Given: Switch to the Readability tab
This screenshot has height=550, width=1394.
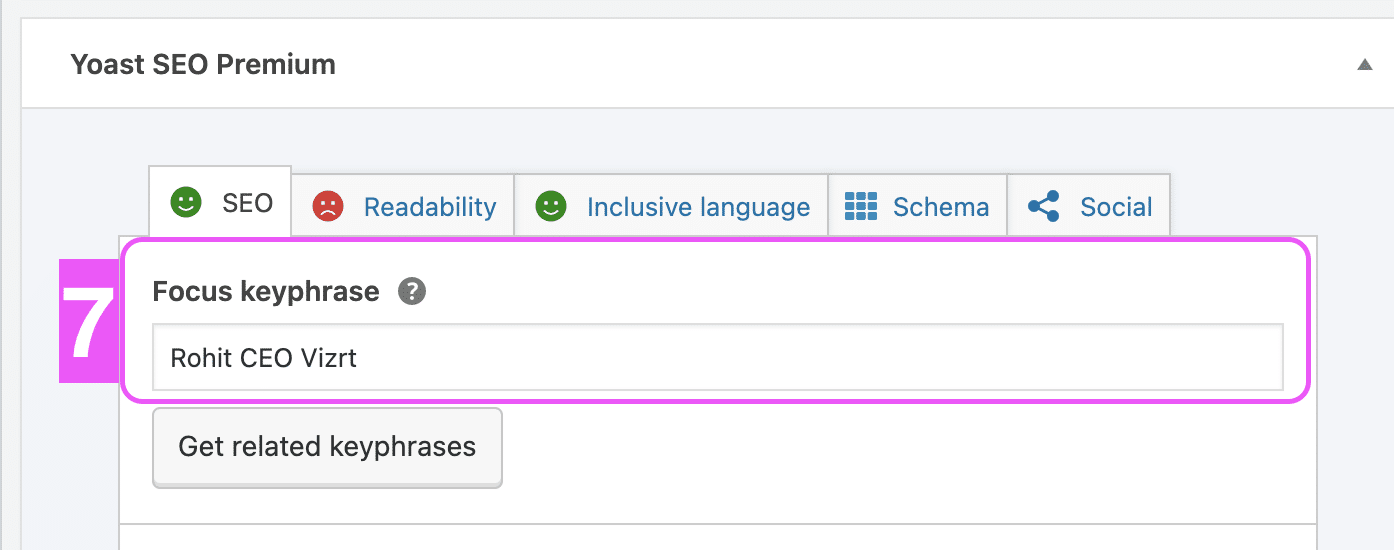Looking at the screenshot, I should click(x=430, y=207).
